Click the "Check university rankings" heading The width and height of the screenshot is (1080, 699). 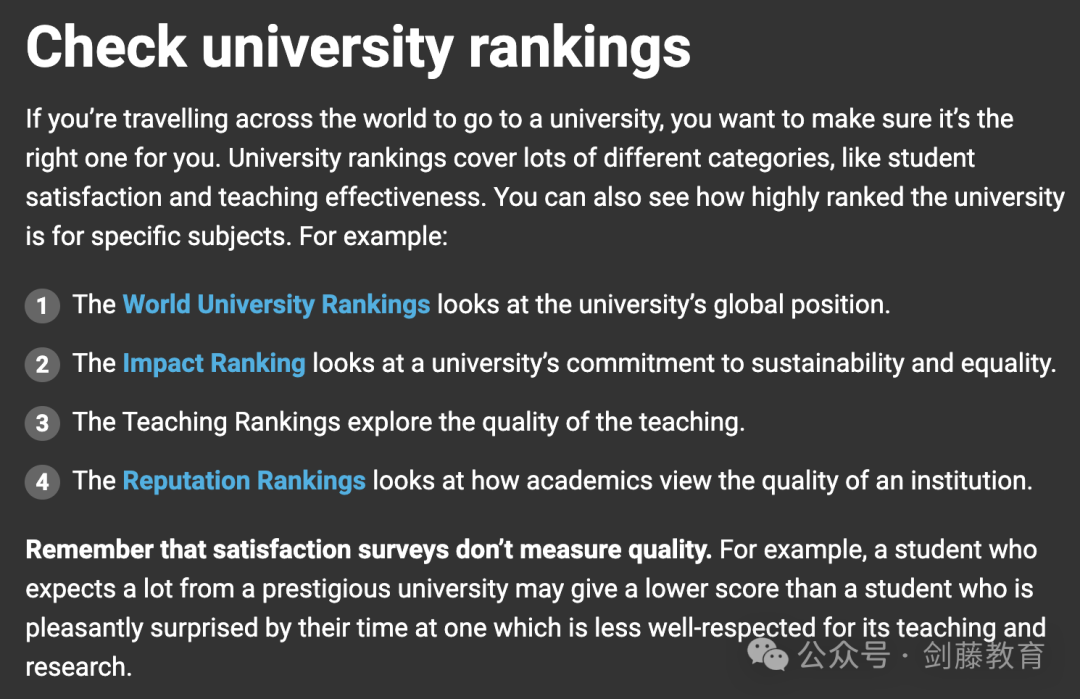click(x=358, y=47)
